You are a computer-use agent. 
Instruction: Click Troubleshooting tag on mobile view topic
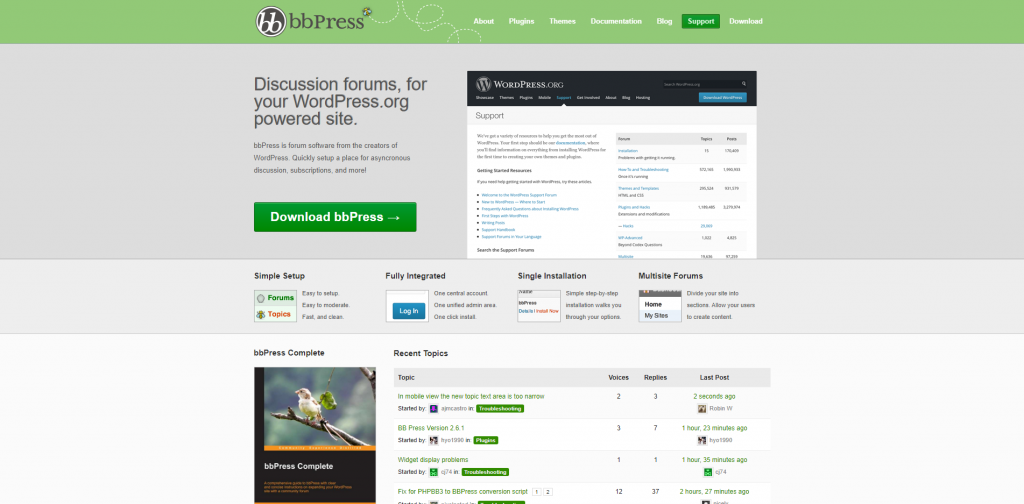(x=500, y=409)
